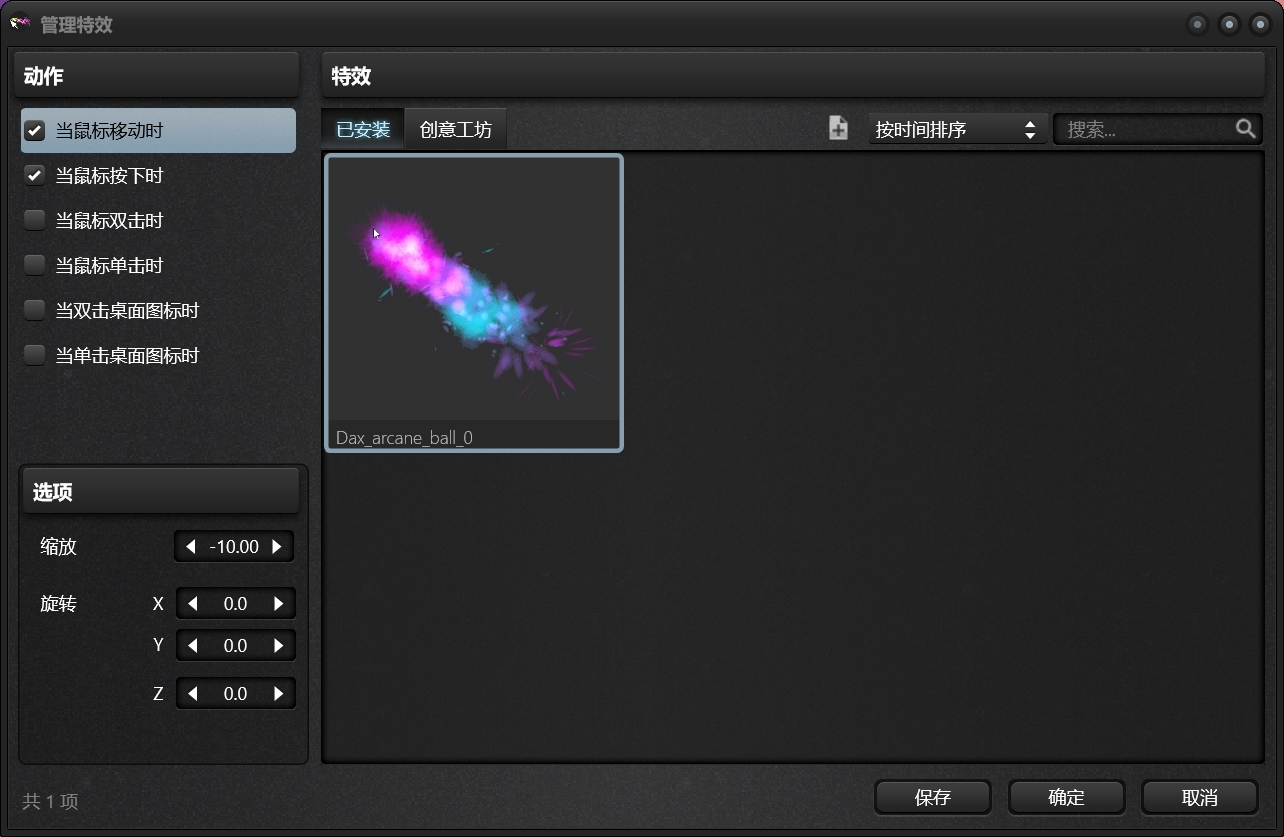Click the left arrow to decrease 缩放
Image resolution: width=1284 pixels, height=837 pixels.
(x=190, y=546)
